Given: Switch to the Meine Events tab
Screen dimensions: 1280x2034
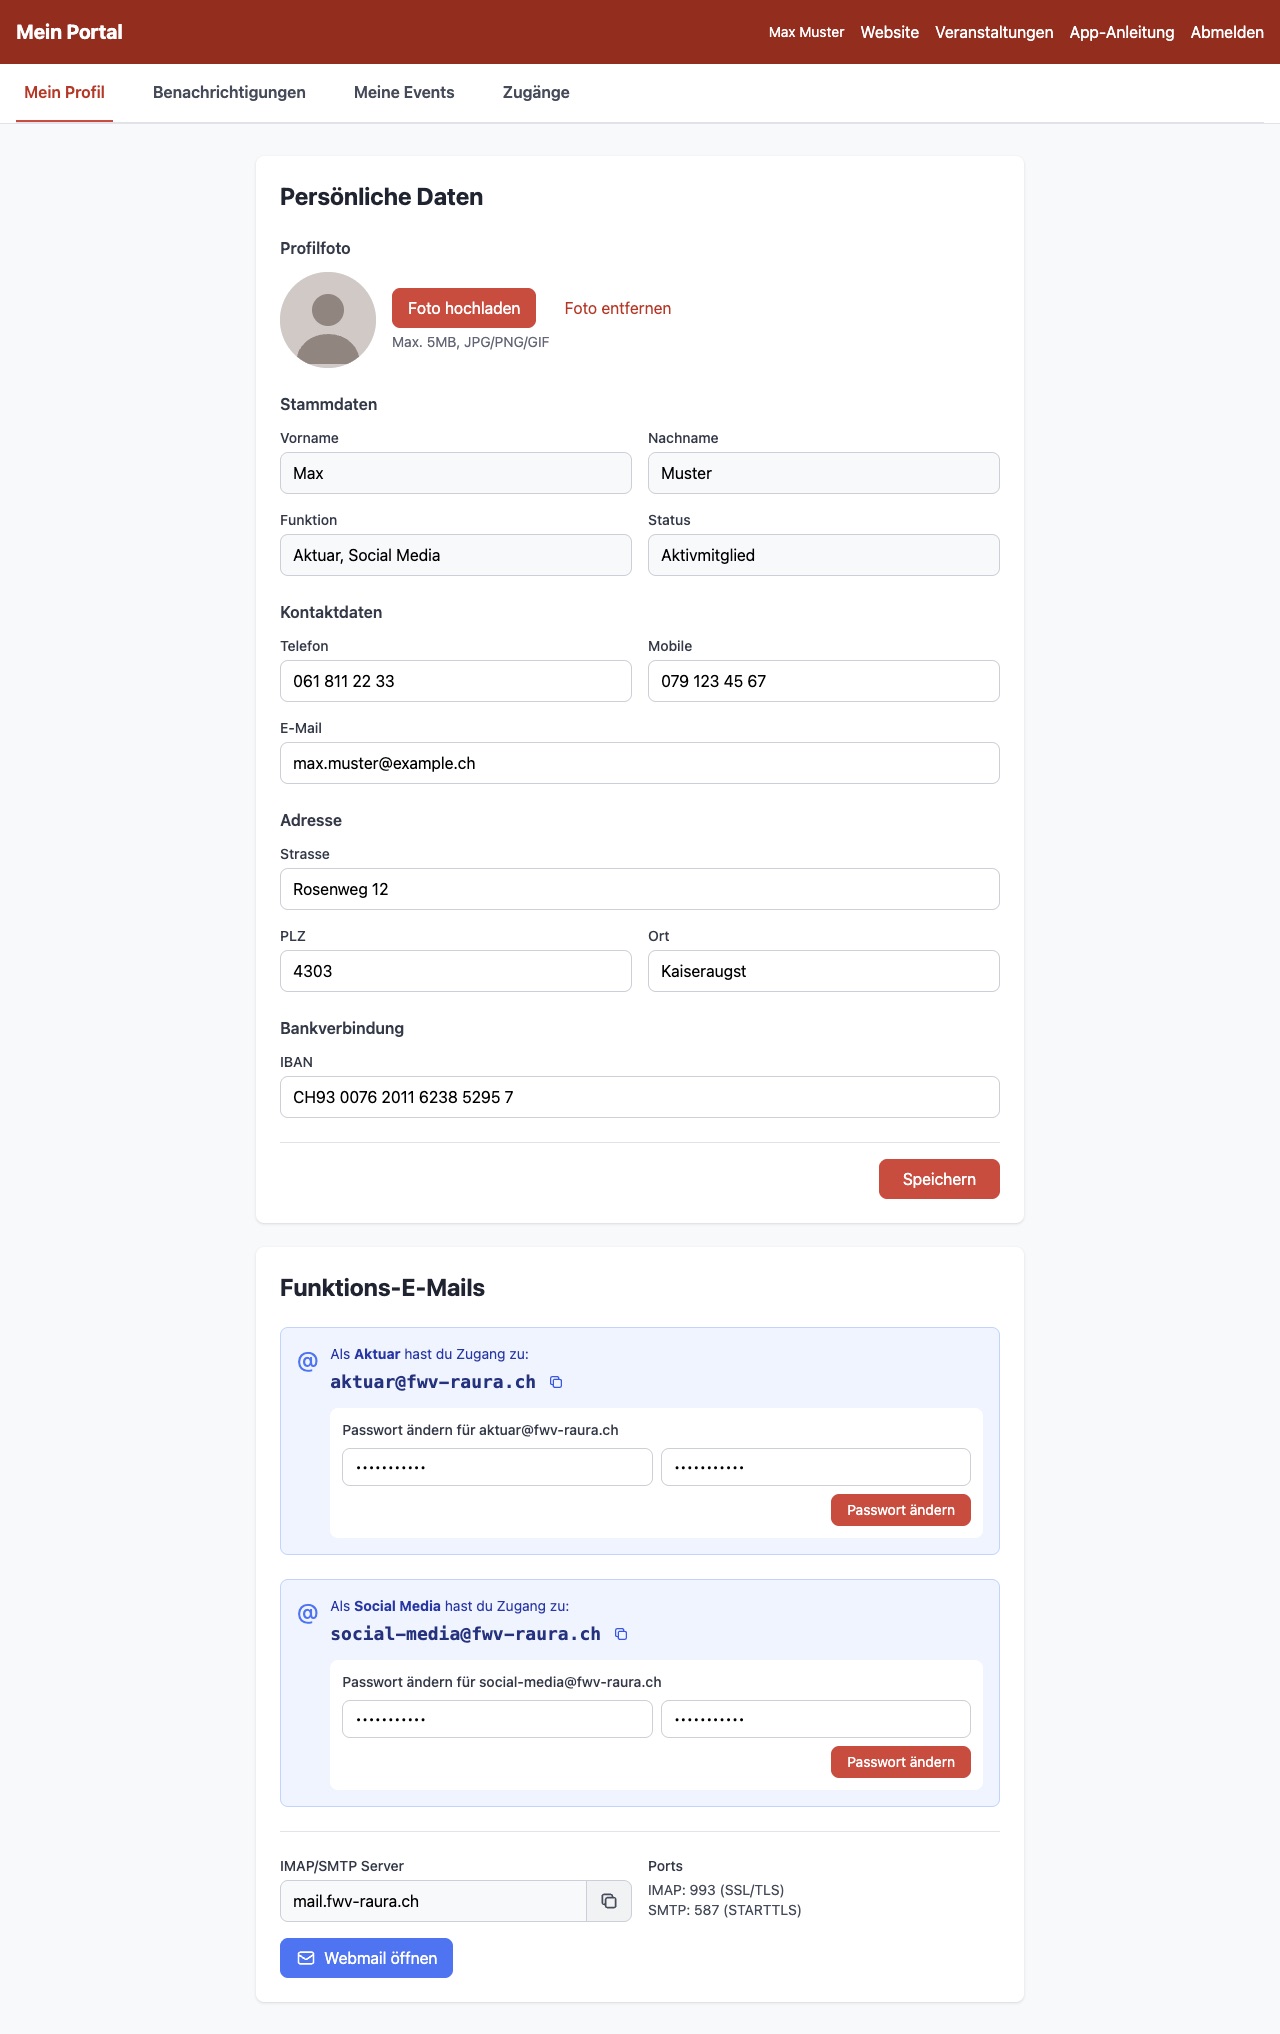Looking at the screenshot, I should coord(404,92).
